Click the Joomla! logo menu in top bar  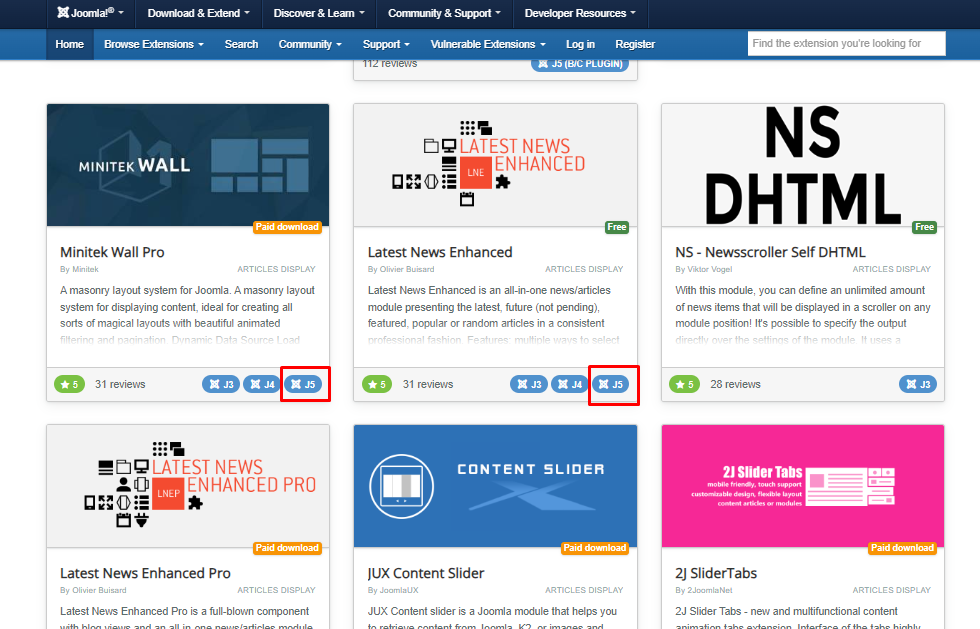[90, 13]
